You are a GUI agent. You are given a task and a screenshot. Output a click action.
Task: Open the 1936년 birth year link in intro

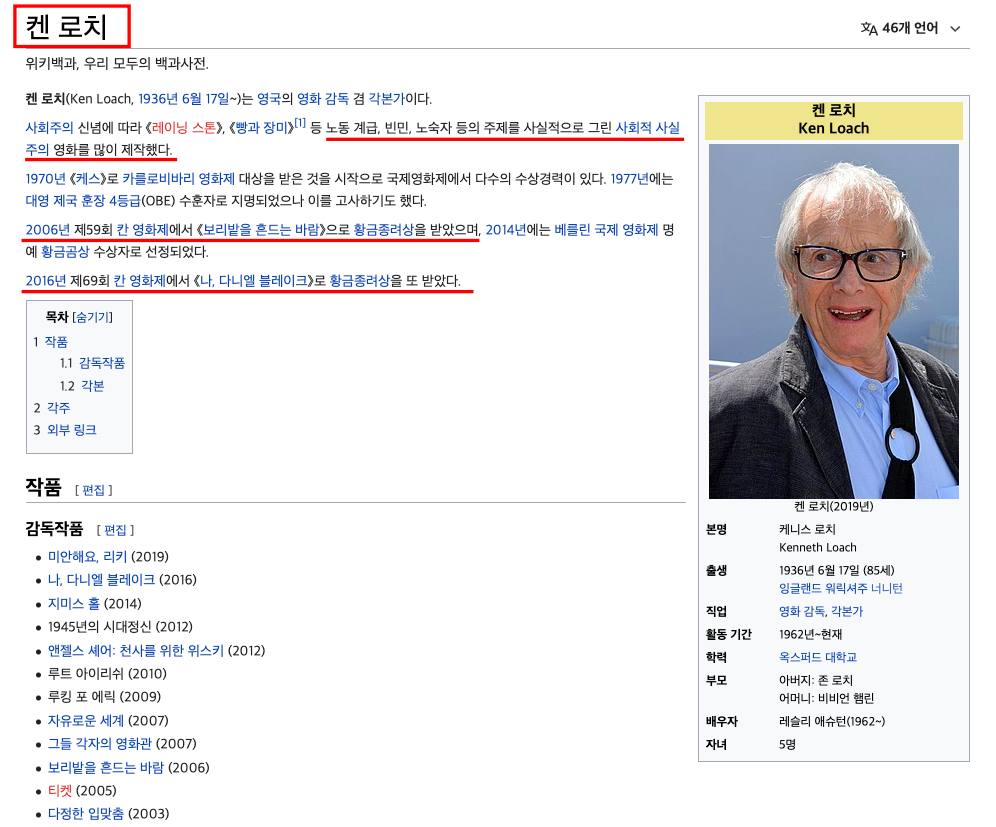[x=158, y=98]
